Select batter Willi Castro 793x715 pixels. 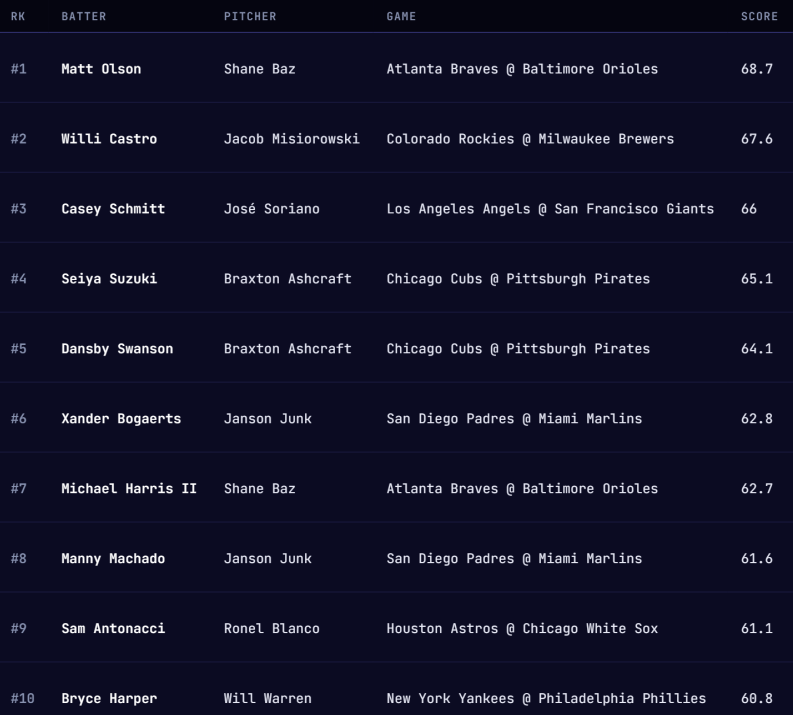(x=109, y=139)
